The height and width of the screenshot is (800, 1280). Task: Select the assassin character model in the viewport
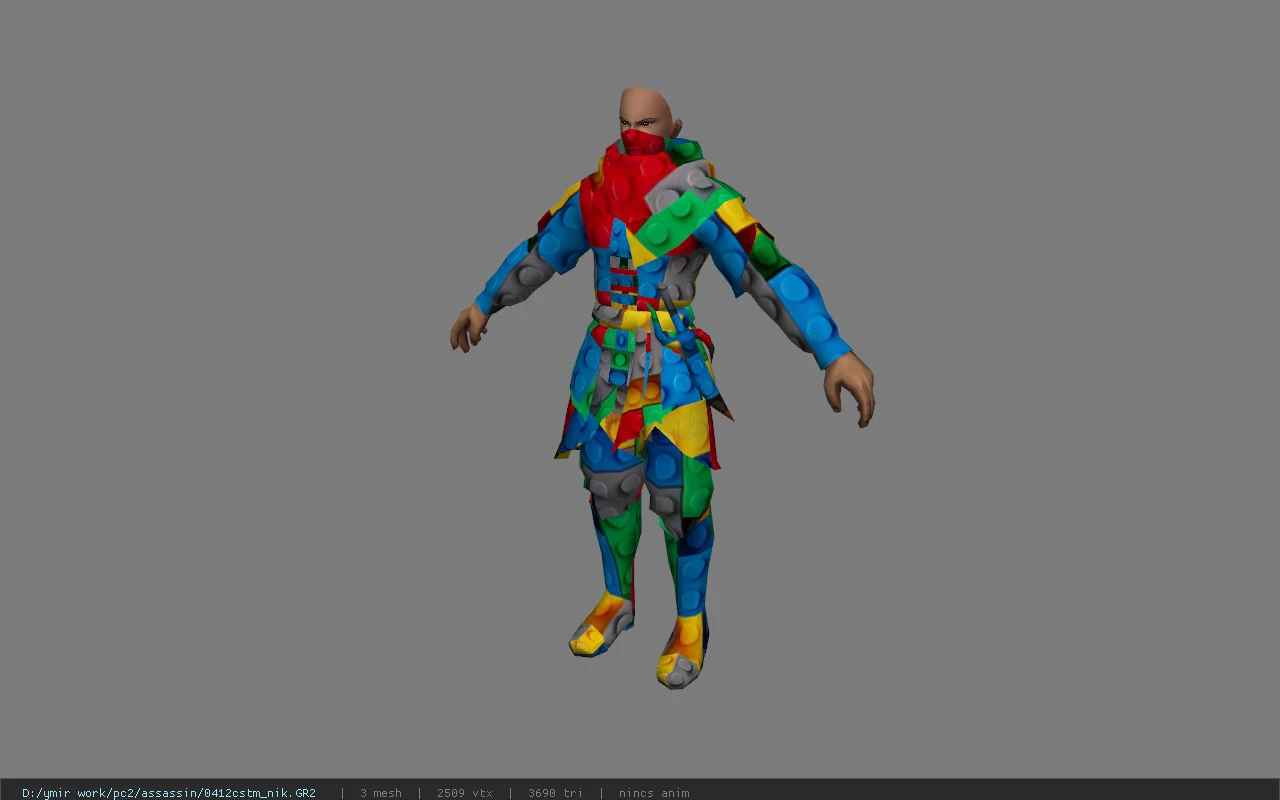click(x=660, y=388)
